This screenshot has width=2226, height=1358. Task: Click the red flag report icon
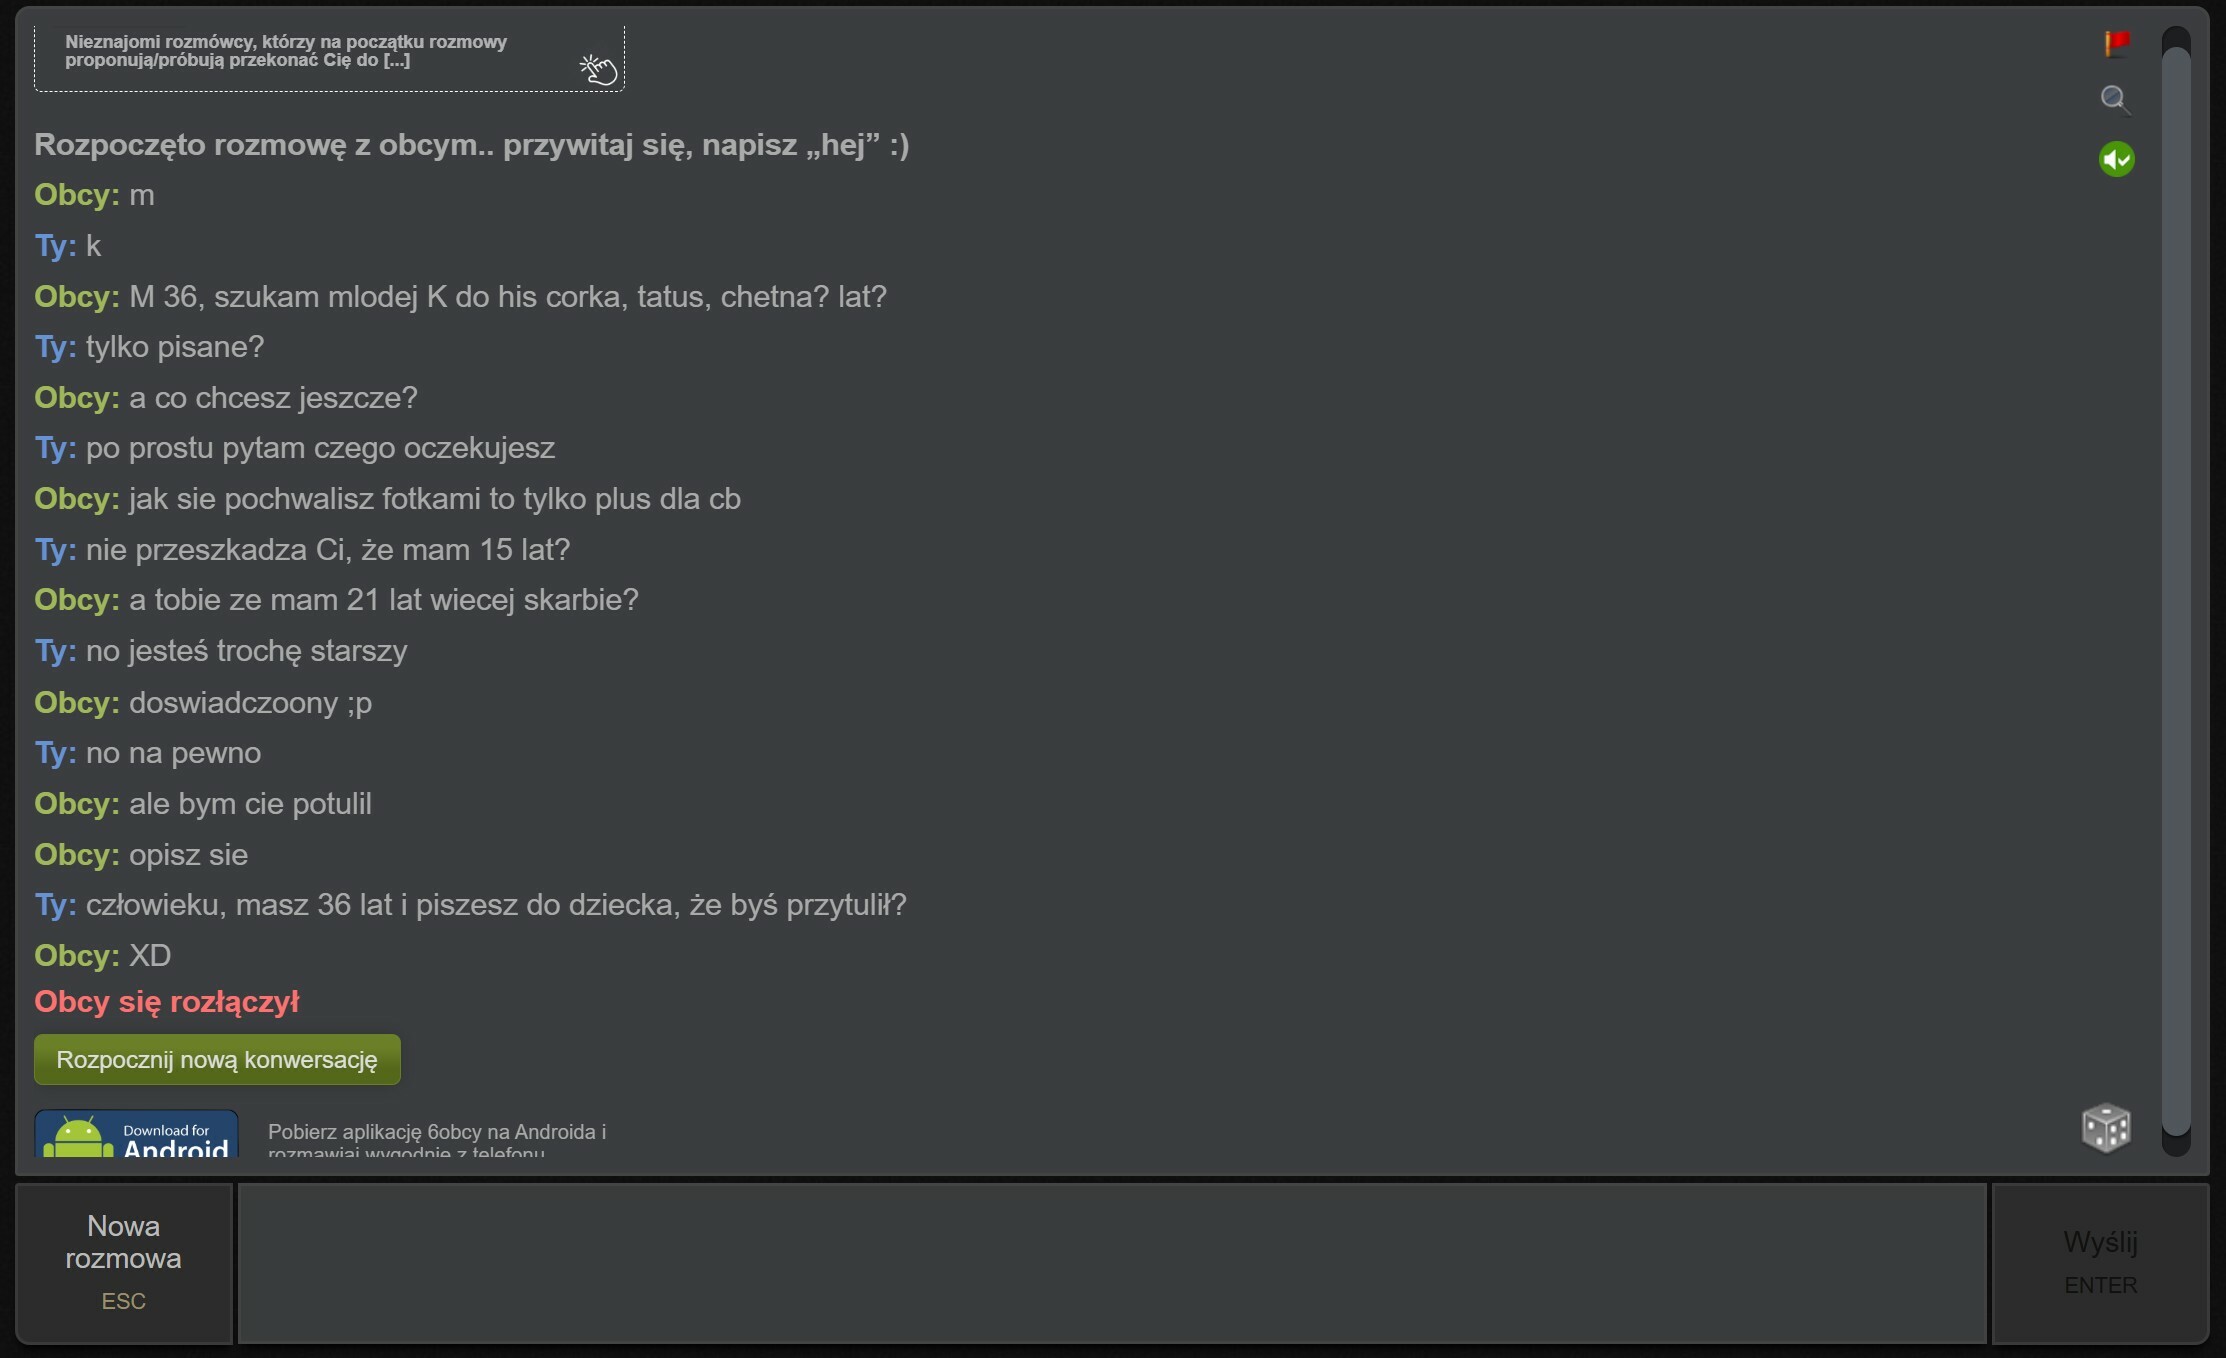(2116, 43)
